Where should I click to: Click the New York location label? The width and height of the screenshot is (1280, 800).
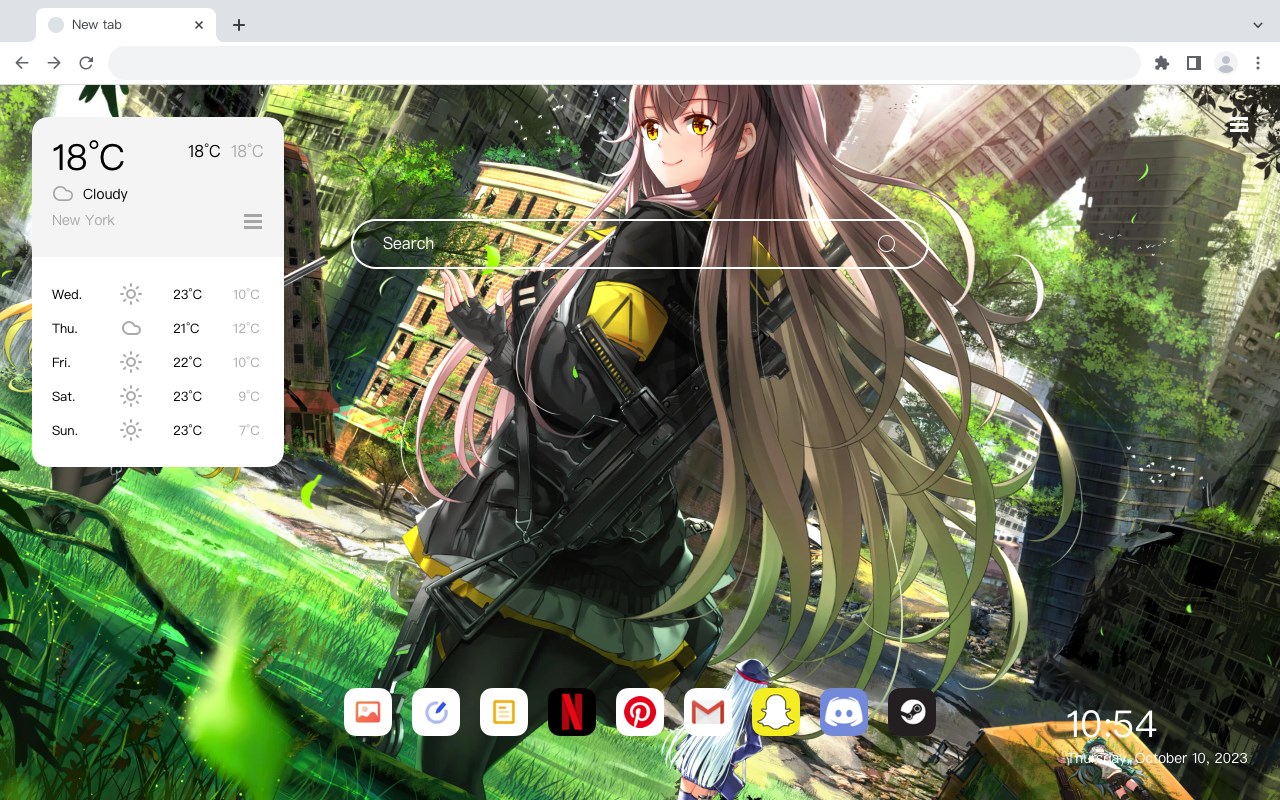point(83,220)
